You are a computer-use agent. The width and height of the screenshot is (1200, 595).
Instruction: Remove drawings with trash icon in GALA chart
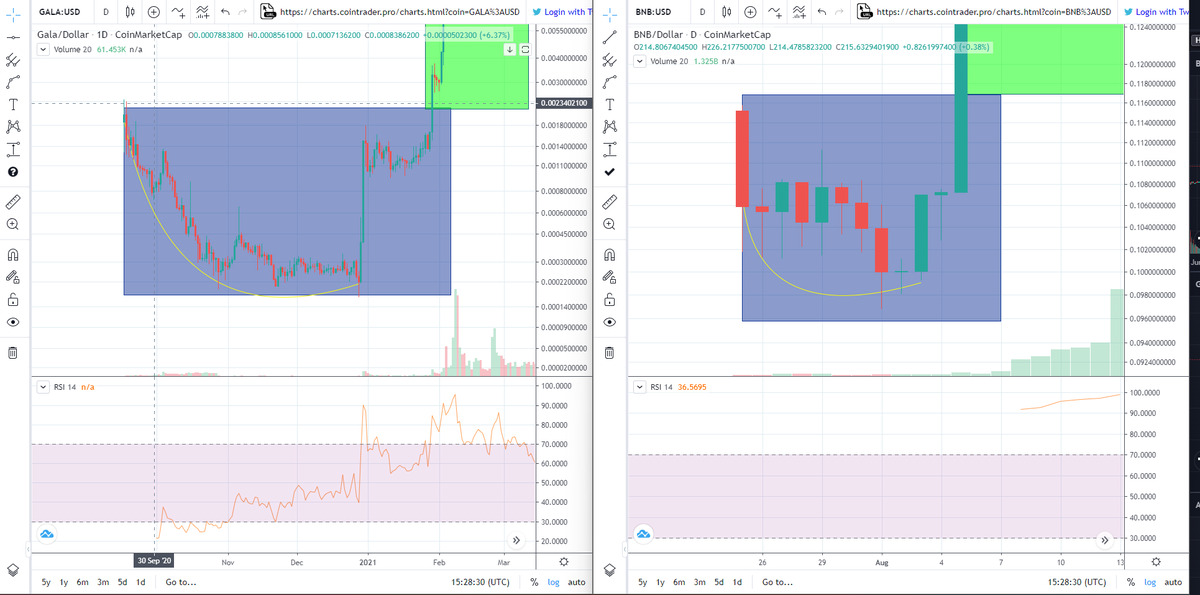[x=12, y=352]
